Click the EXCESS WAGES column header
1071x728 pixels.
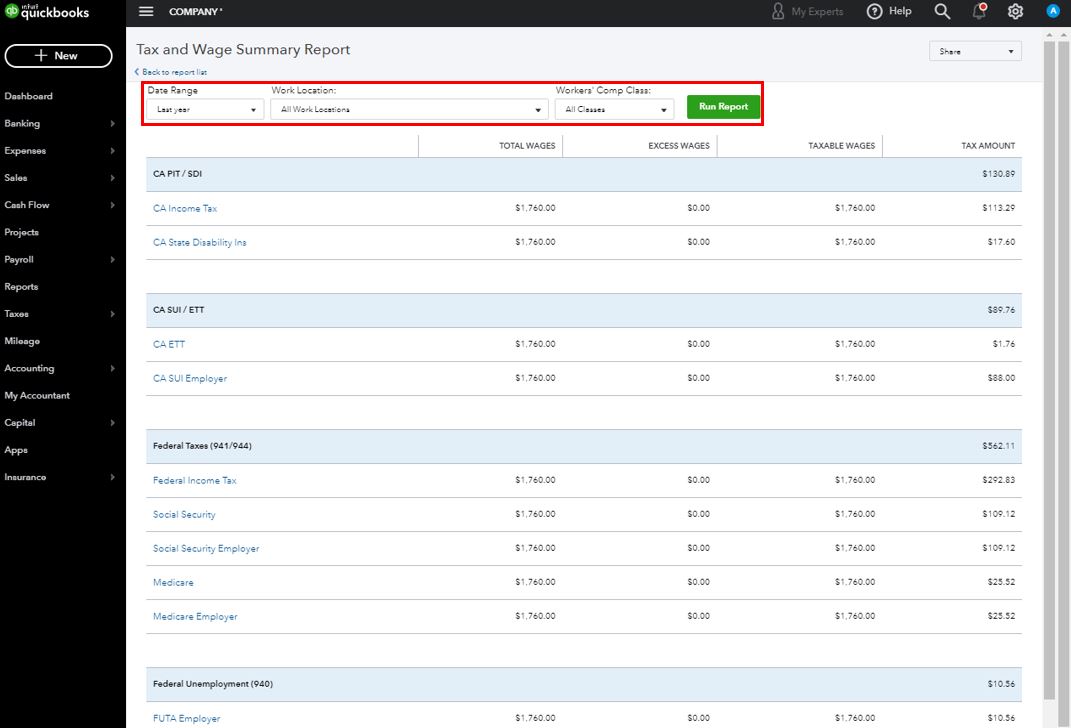coord(678,145)
